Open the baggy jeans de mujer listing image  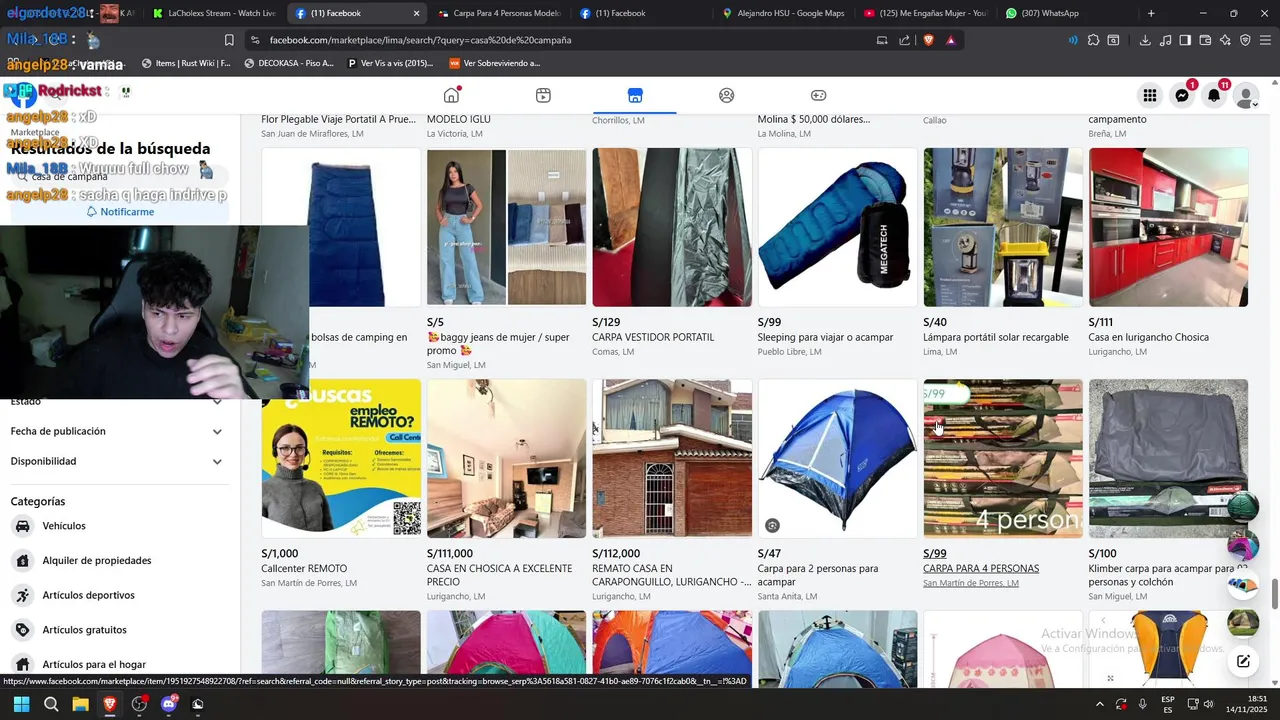(x=506, y=227)
